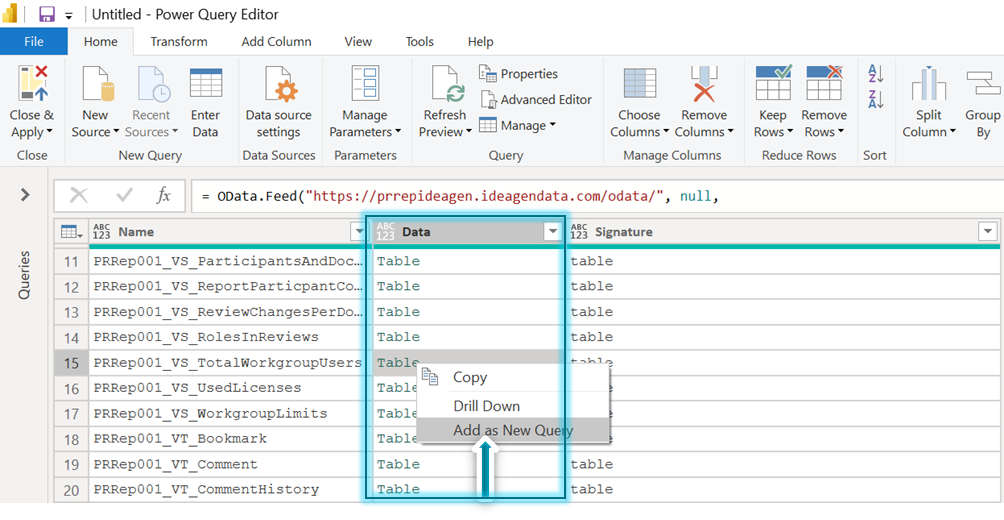Expand the Keep Rows dropdown arrow
The width and height of the screenshot is (1004, 520).
(789, 132)
